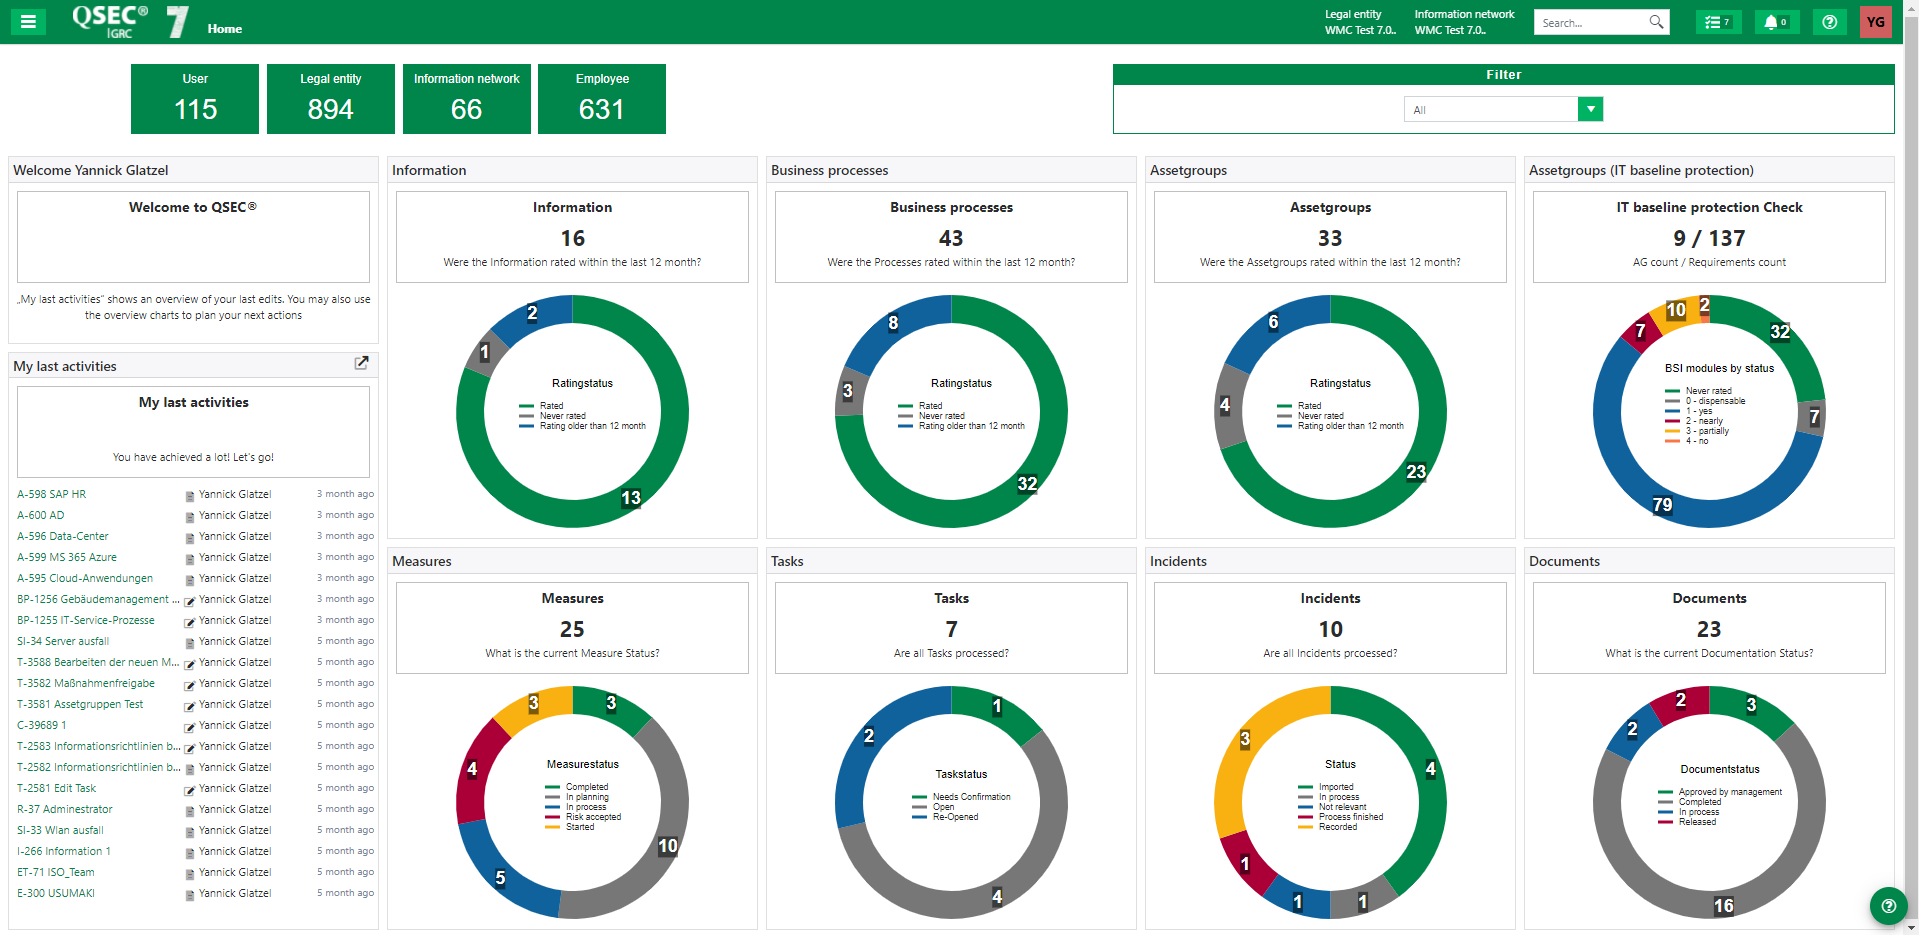Image resolution: width=1919 pixels, height=935 pixels.
Task: Click the Employee 631 tile
Action: 601,98
